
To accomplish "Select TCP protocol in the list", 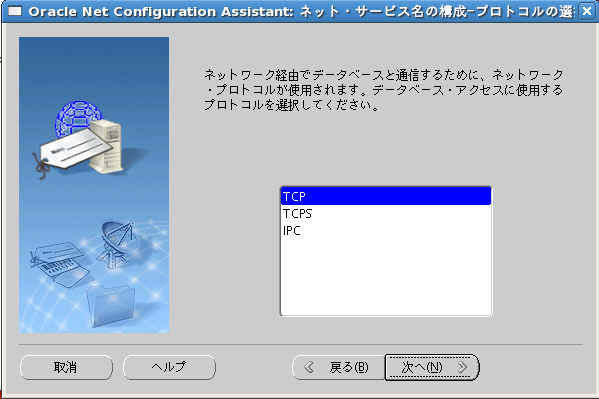I will pyautogui.click(x=386, y=196).
